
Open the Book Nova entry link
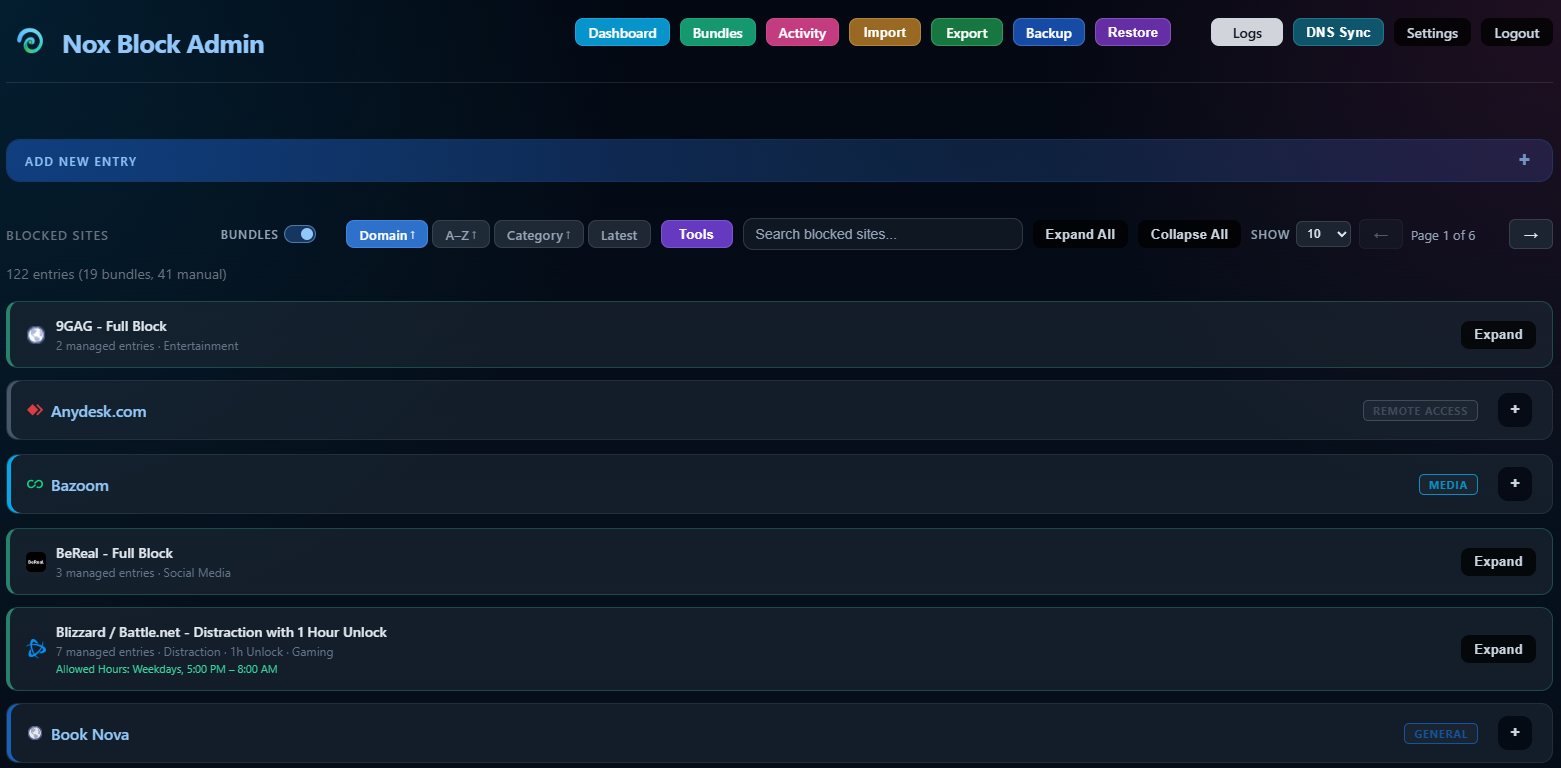[x=90, y=734]
